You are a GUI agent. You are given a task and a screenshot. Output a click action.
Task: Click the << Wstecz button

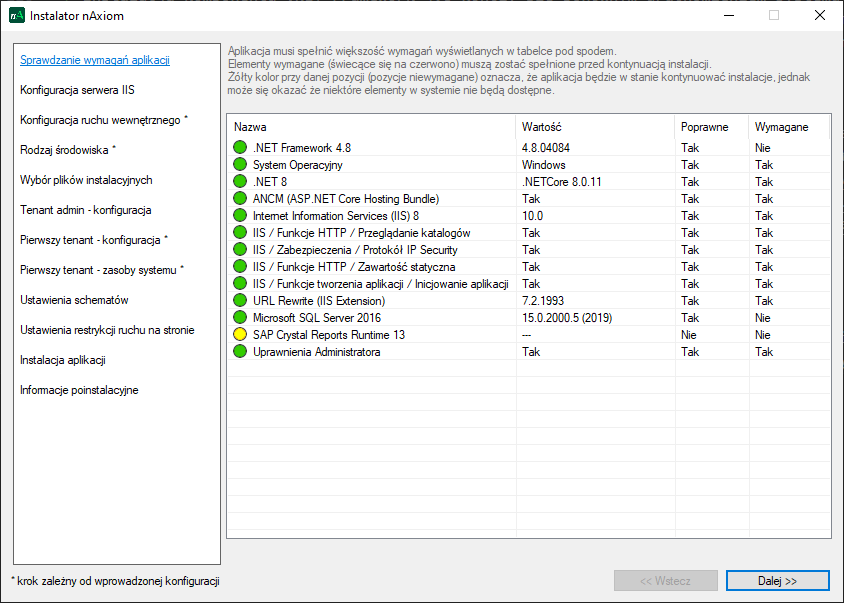(666, 581)
